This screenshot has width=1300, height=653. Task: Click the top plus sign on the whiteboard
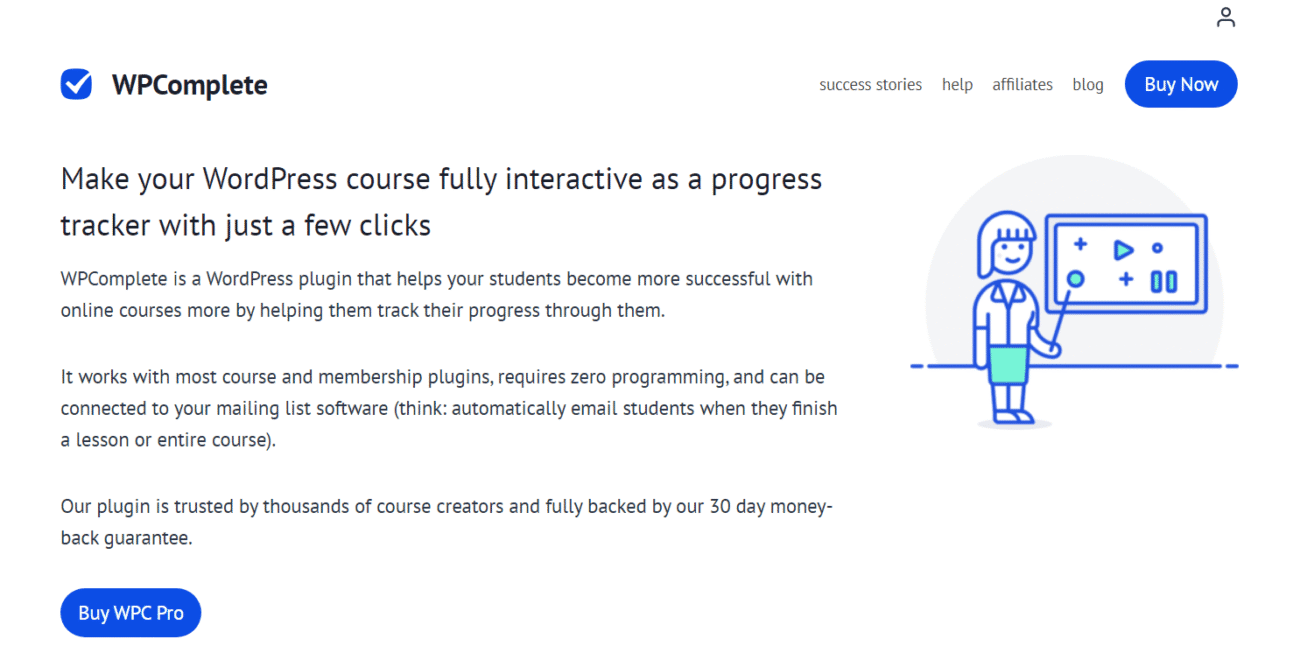pyautogui.click(x=1081, y=244)
